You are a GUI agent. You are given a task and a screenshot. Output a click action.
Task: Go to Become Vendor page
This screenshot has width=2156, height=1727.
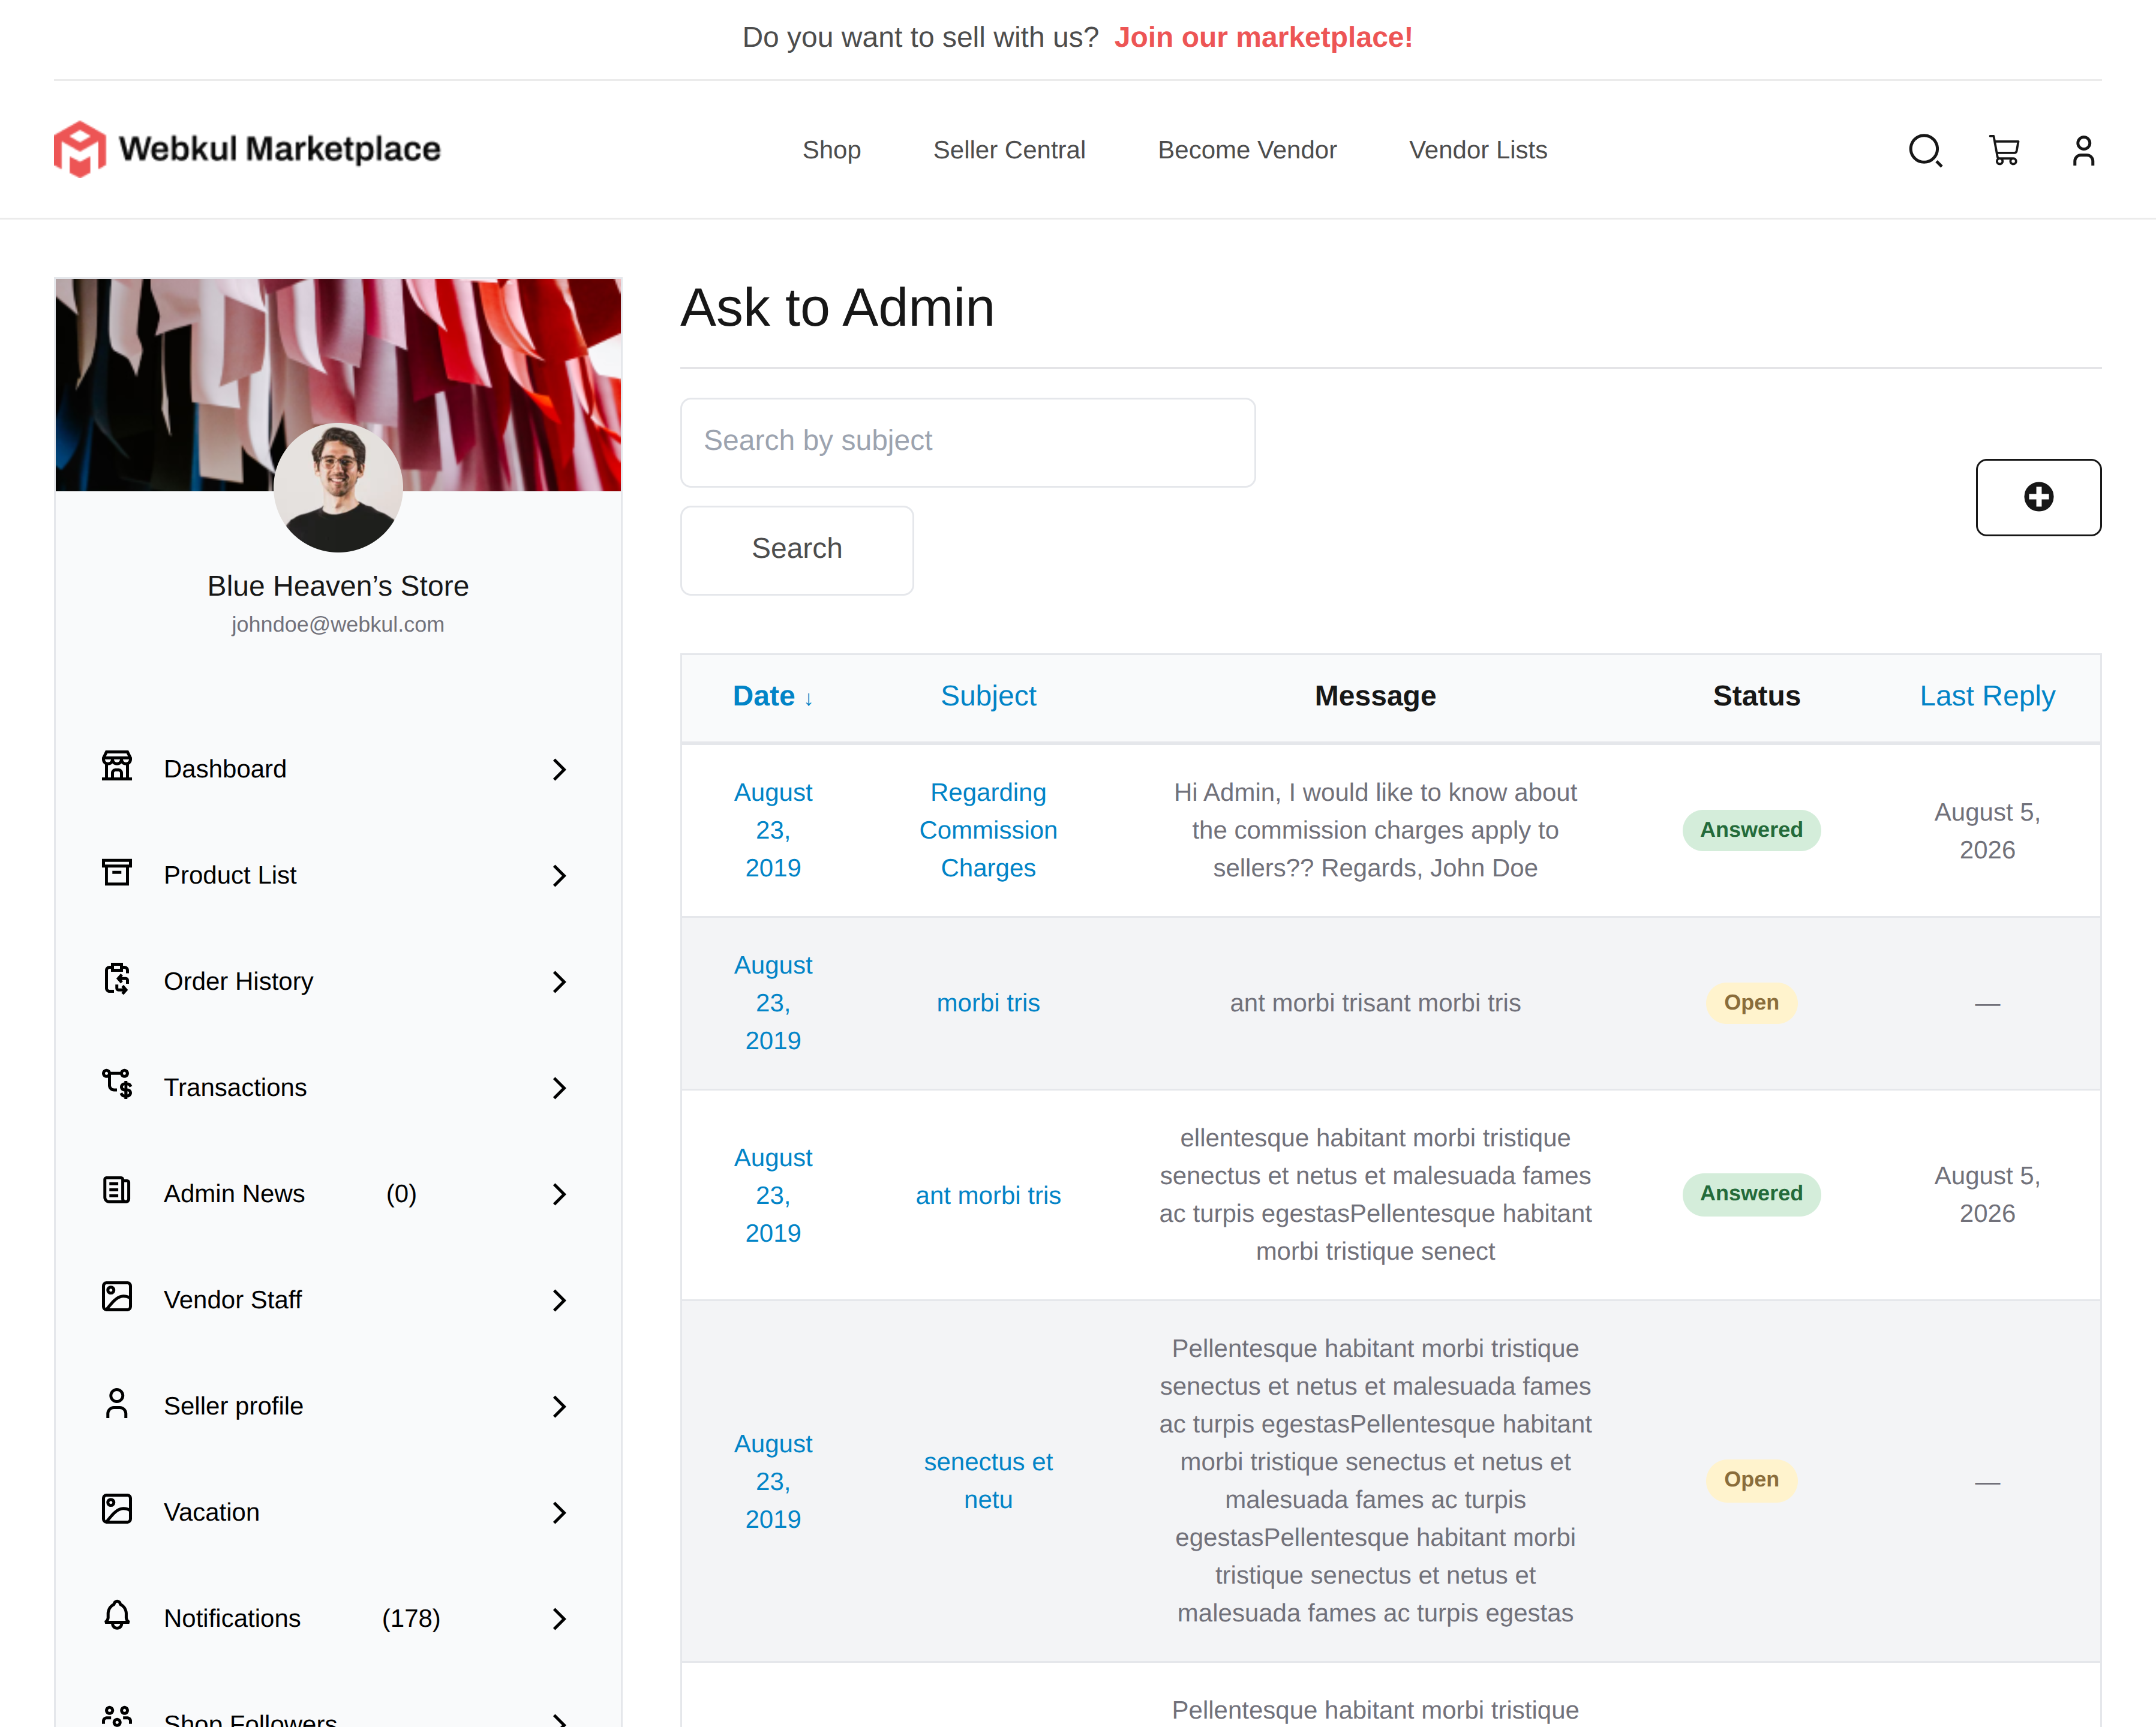click(x=1247, y=150)
